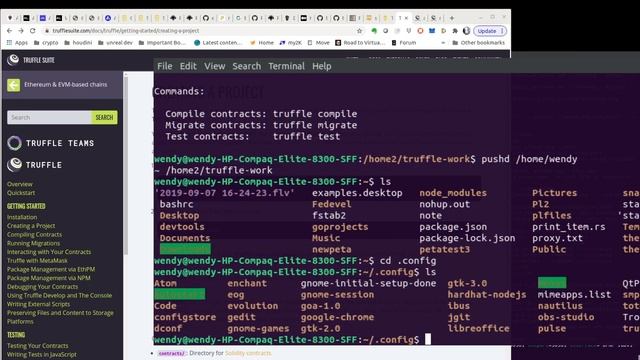The image size is (640, 360).
Task: Click 'hardhat-nodejs' in terminal listing
Action: pyautogui.click(x=487, y=294)
